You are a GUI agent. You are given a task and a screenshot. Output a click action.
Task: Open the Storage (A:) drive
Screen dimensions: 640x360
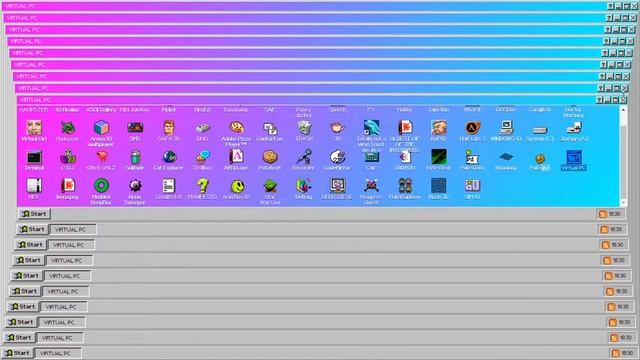point(573,128)
